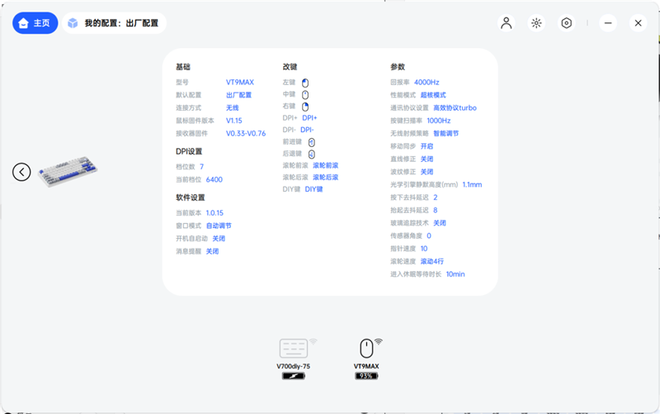This screenshot has height=414, width=660.
Task: Change 休眠等待时长 value 10min
Action: pos(455,273)
